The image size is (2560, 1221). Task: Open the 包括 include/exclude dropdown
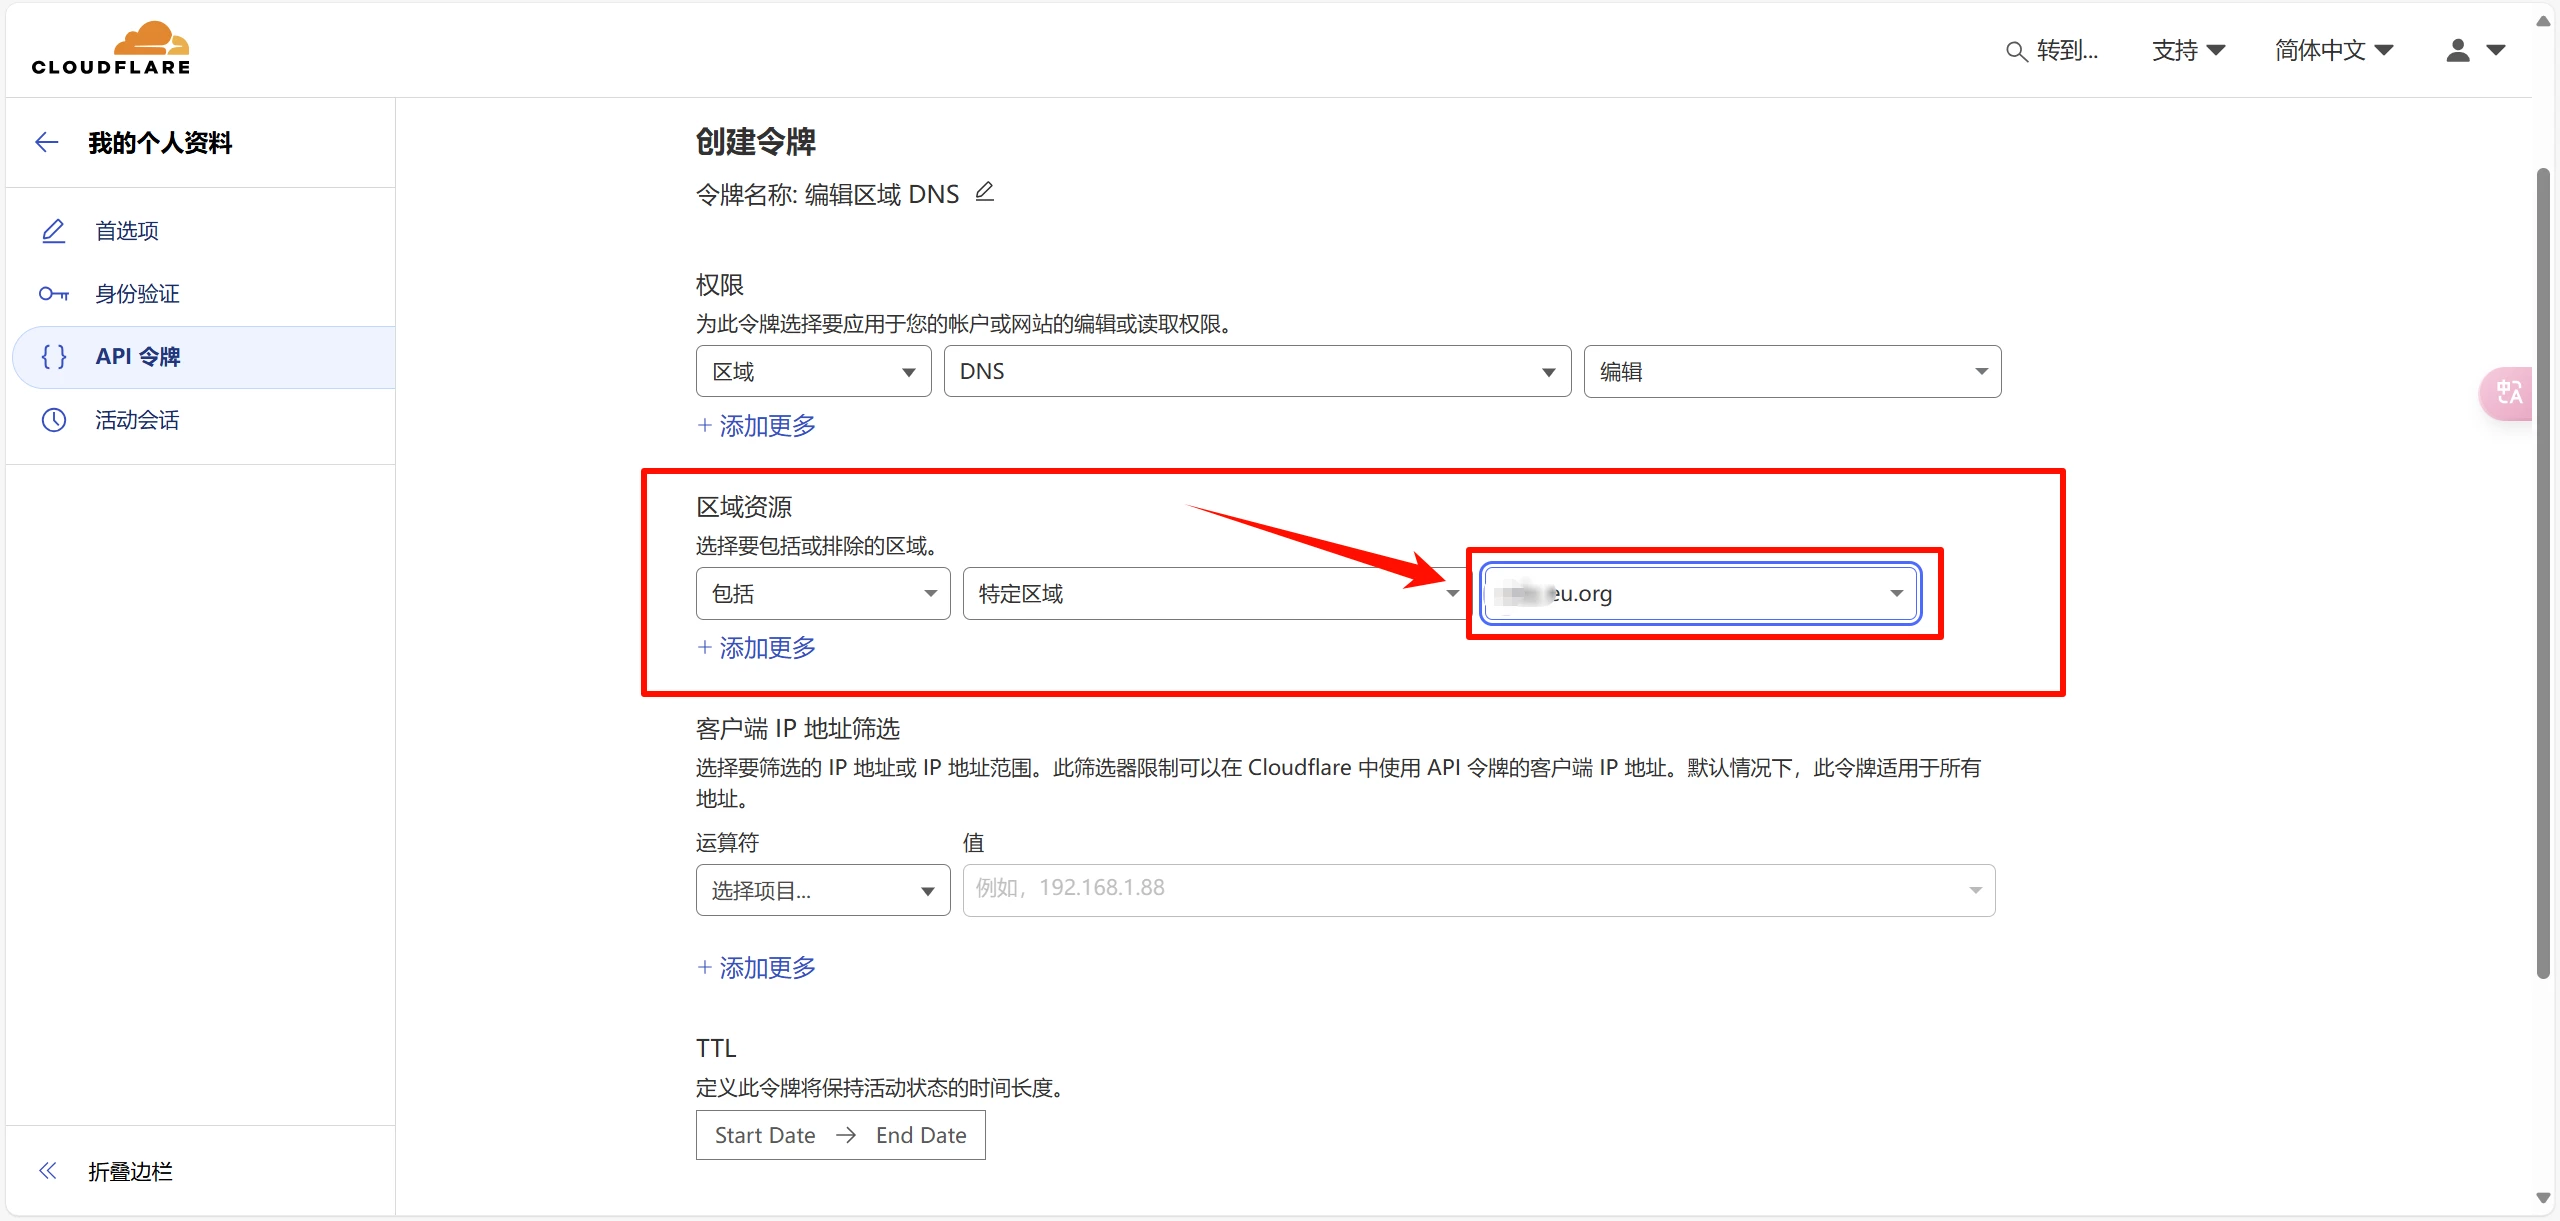tap(822, 594)
